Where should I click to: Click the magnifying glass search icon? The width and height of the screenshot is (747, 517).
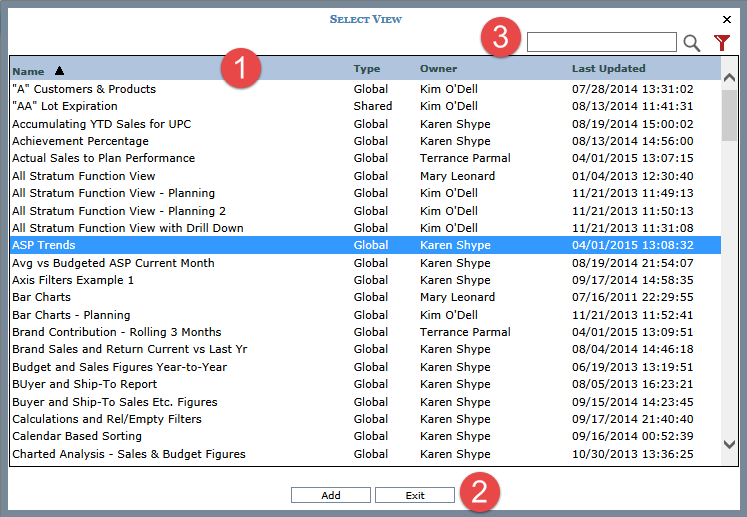tap(691, 43)
